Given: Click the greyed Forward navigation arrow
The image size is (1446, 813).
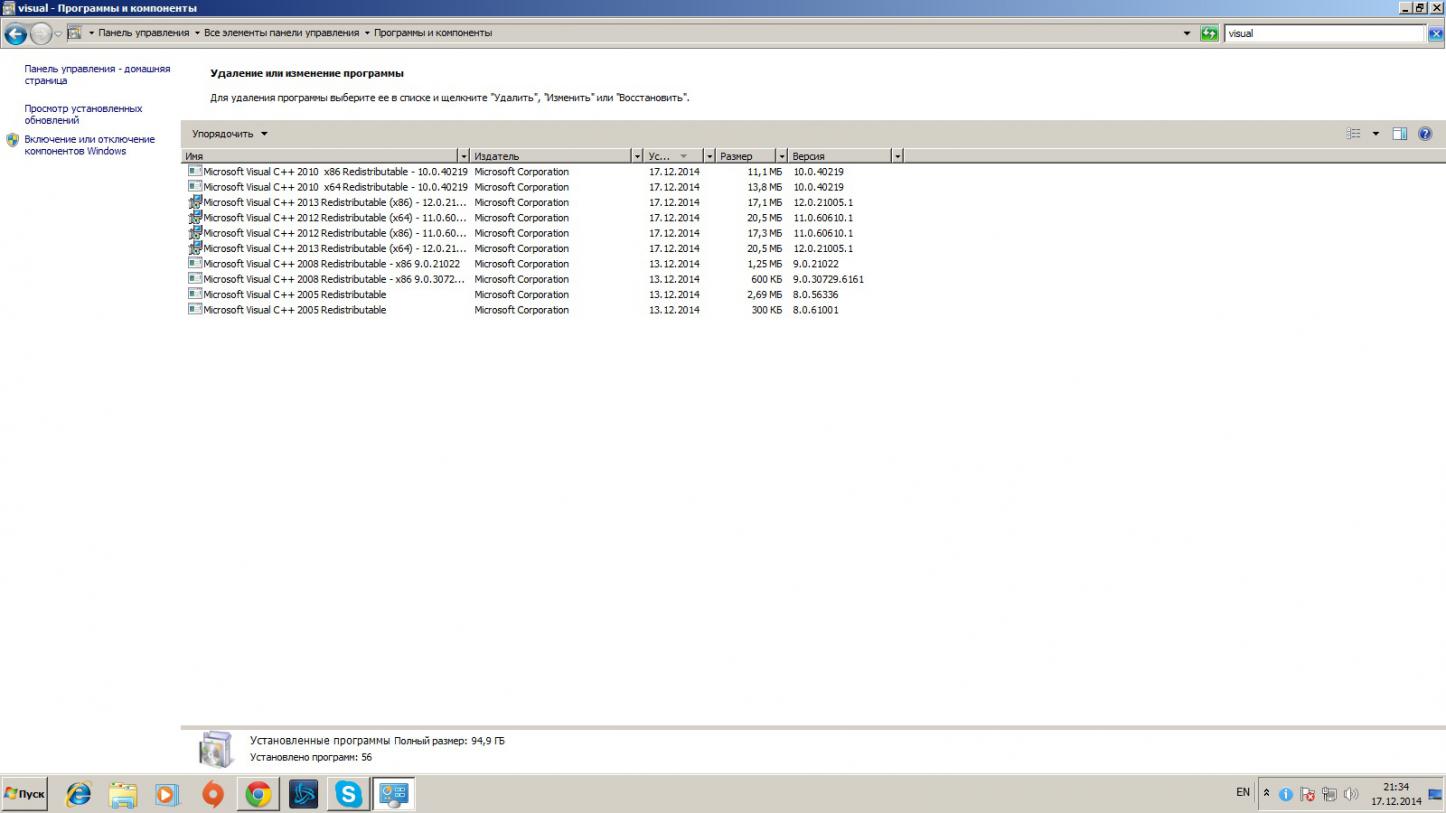Looking at the screenshot, I should pyautogui.click(x=41, y=34).
